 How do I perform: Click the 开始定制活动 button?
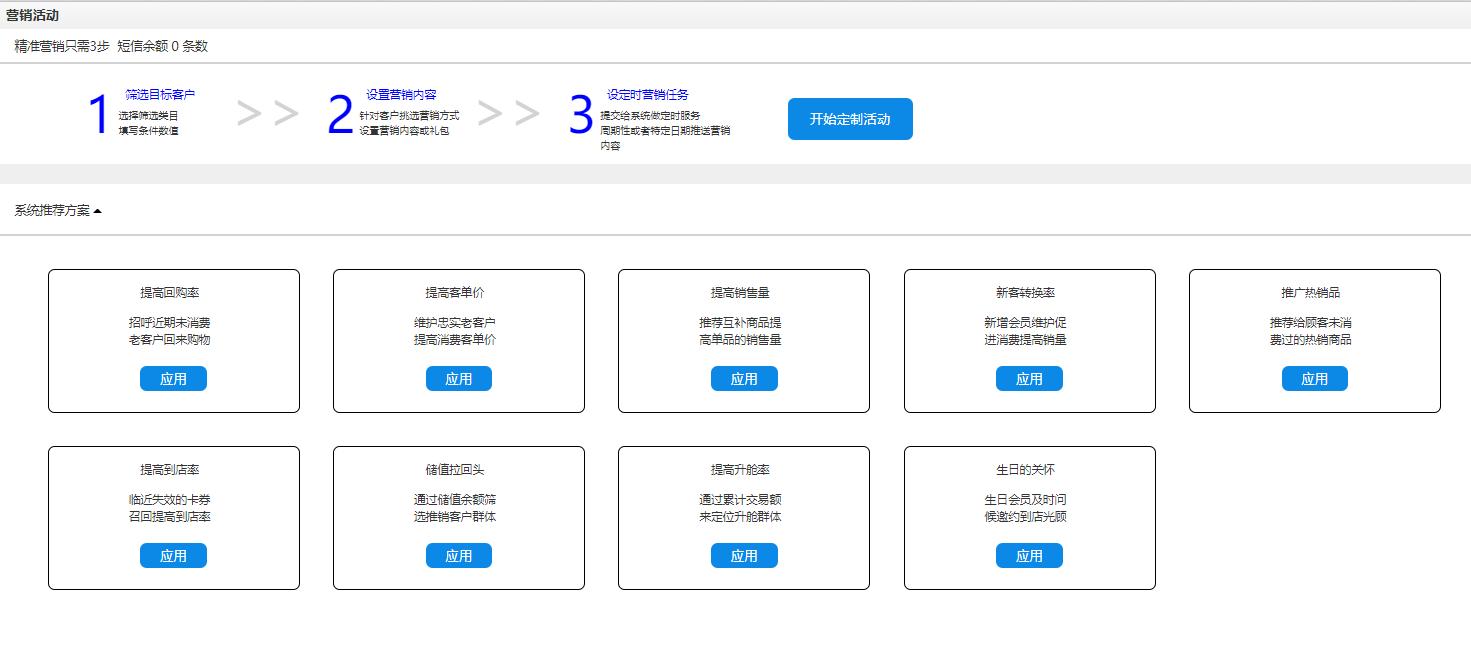[849, 118]
